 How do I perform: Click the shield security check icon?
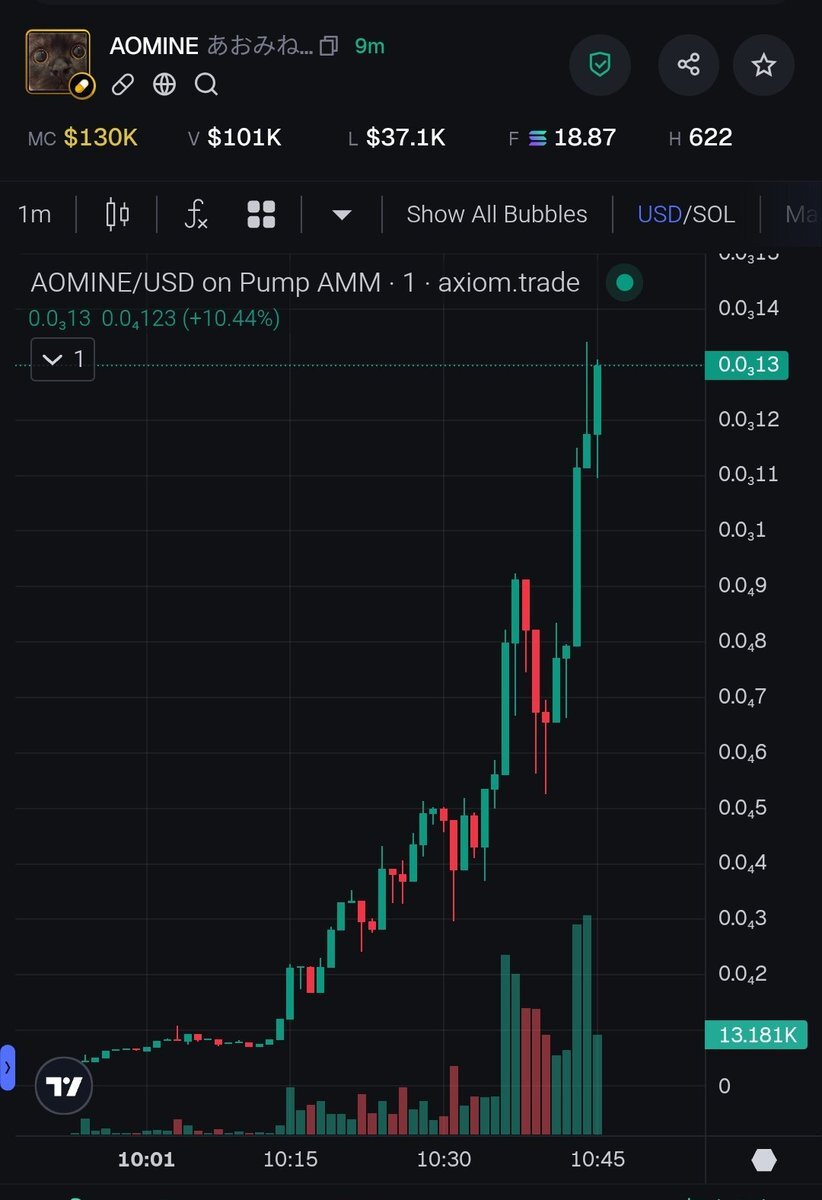(600, 65)
